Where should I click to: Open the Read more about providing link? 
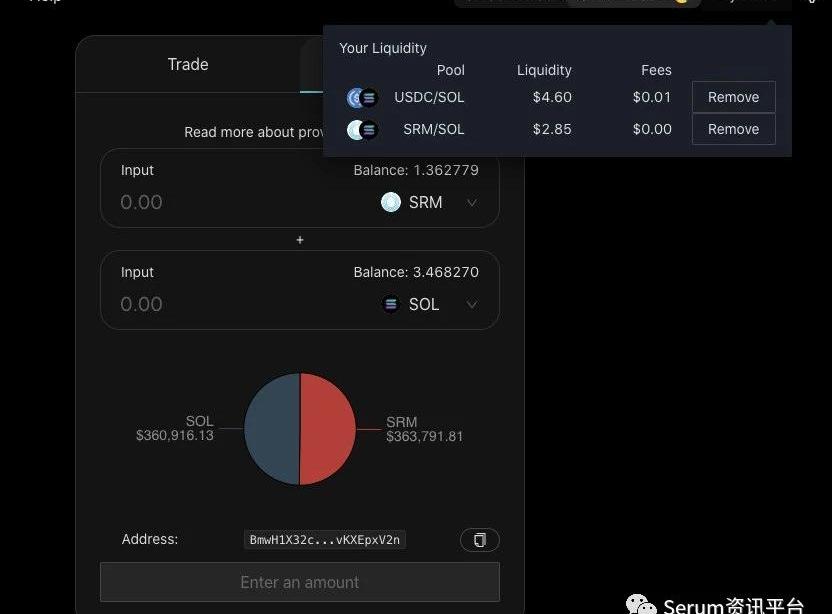click(x=254, y=132)
